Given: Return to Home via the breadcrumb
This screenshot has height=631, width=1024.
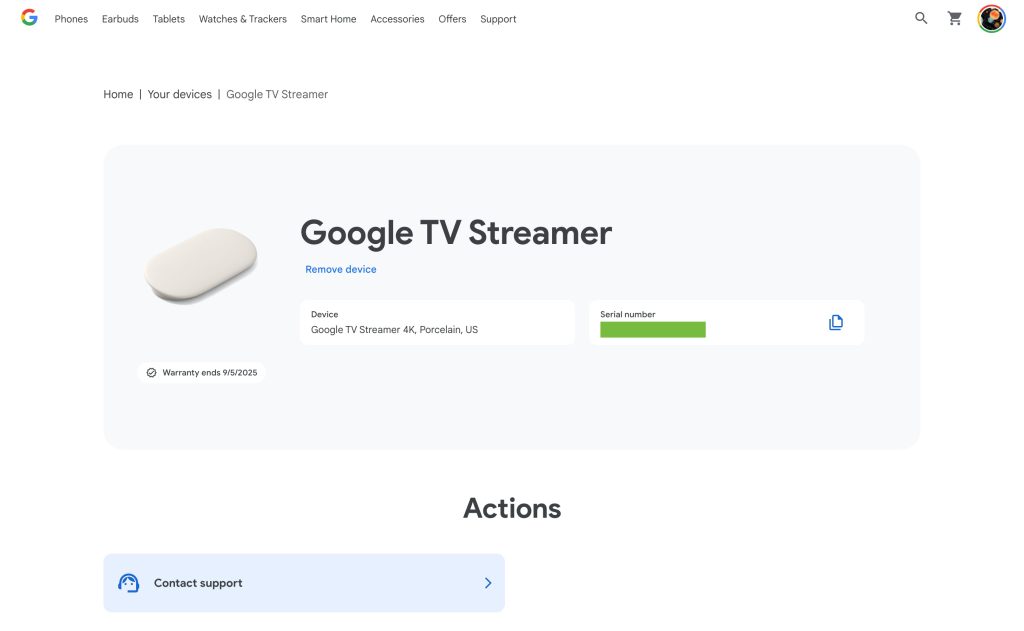Looking at the screenshot, I should pyautogui.click(x=117, y=93).
